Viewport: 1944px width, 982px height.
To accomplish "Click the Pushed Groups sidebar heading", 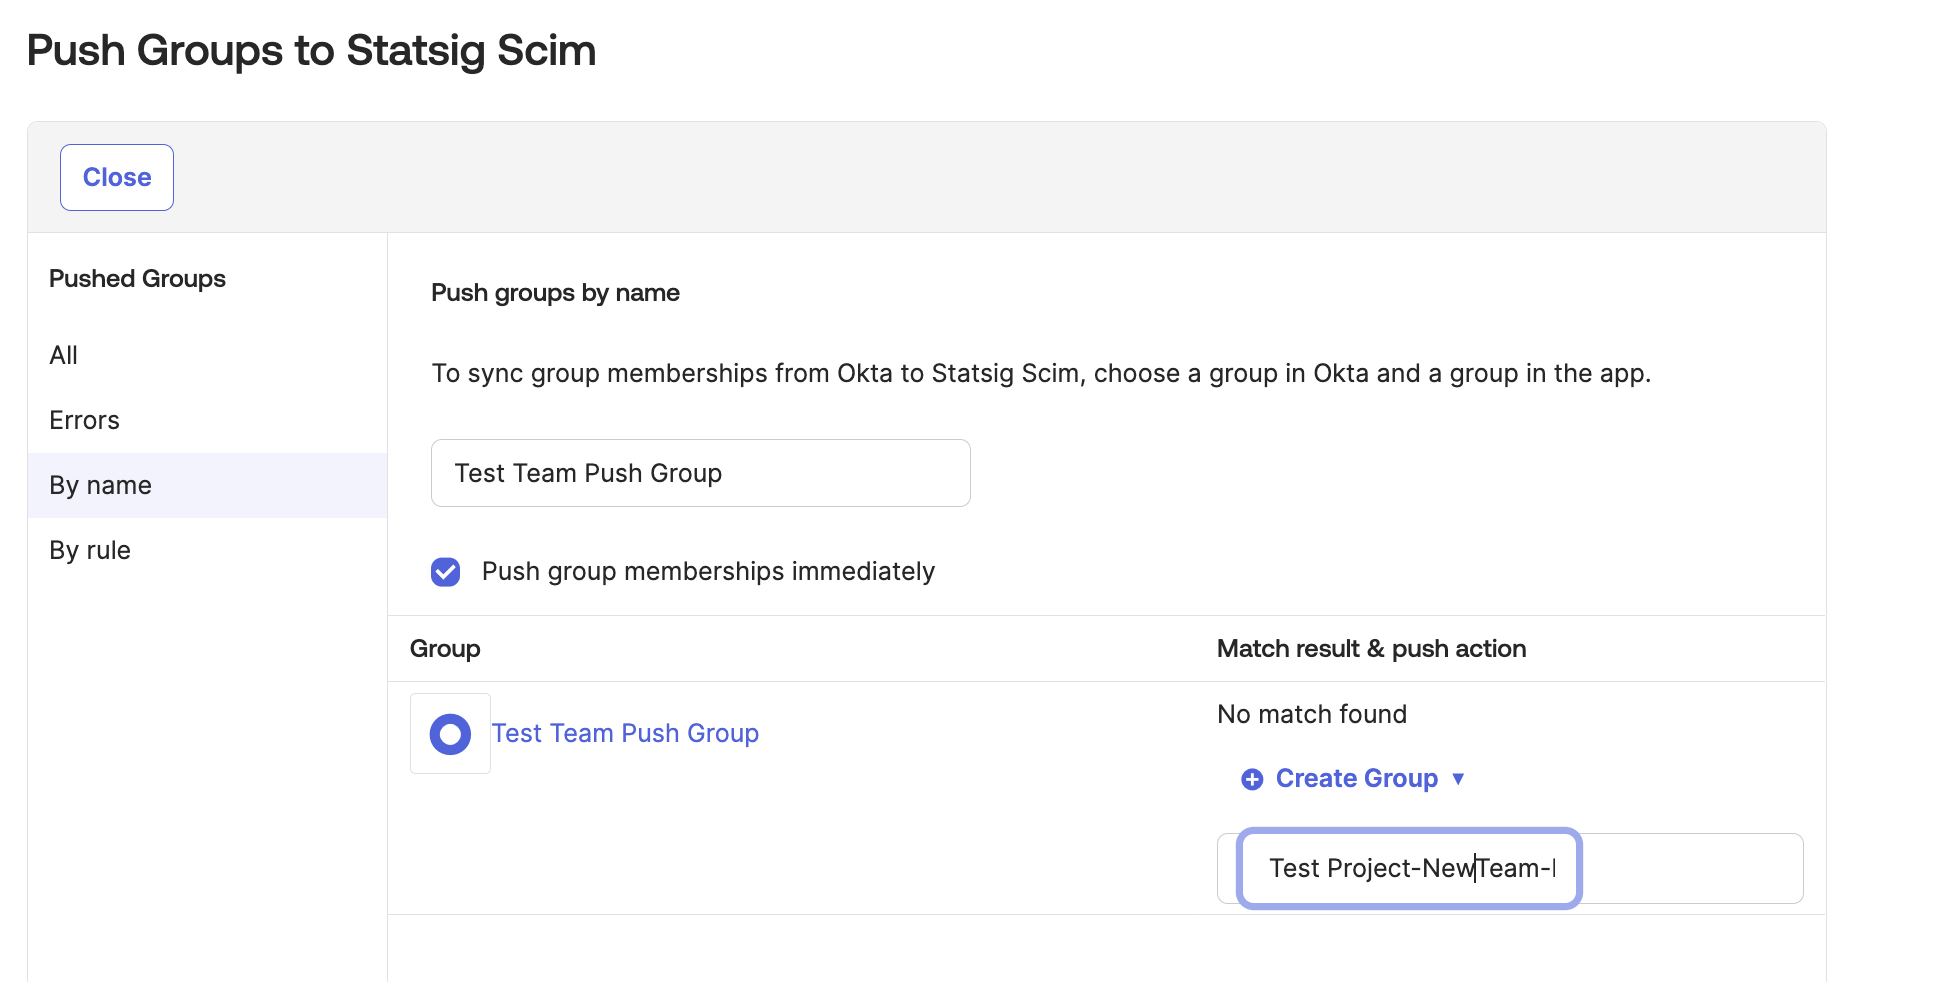I will tap(137, 278).
